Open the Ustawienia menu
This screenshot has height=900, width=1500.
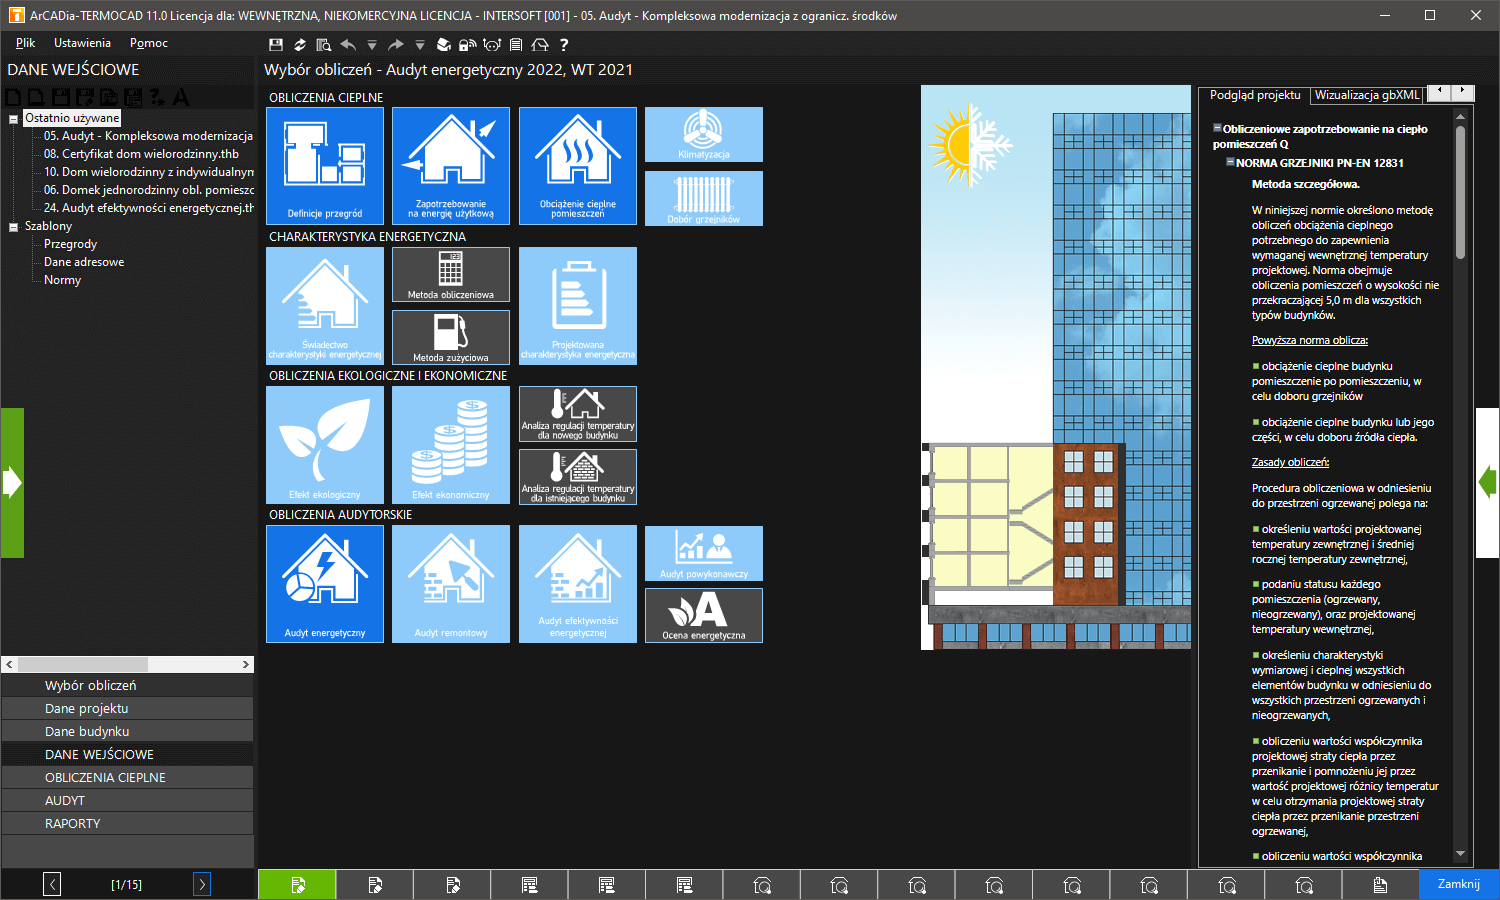click(x=82, y=43)
